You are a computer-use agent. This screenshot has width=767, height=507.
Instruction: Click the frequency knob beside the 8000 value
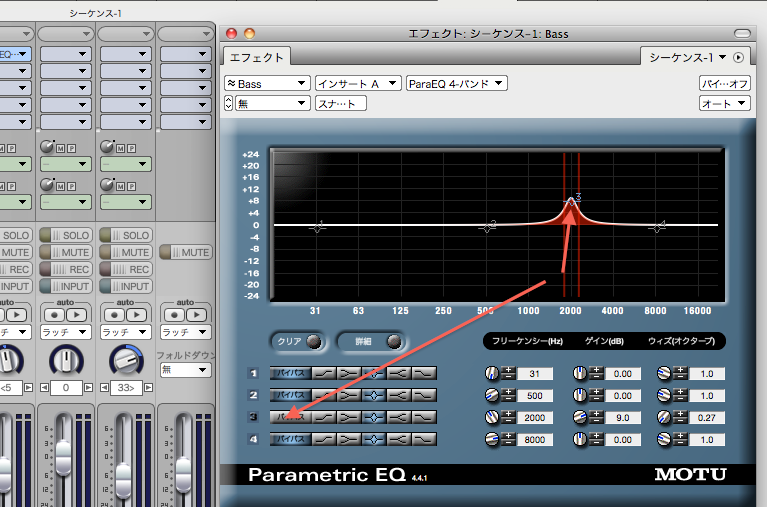pos(492,439)
